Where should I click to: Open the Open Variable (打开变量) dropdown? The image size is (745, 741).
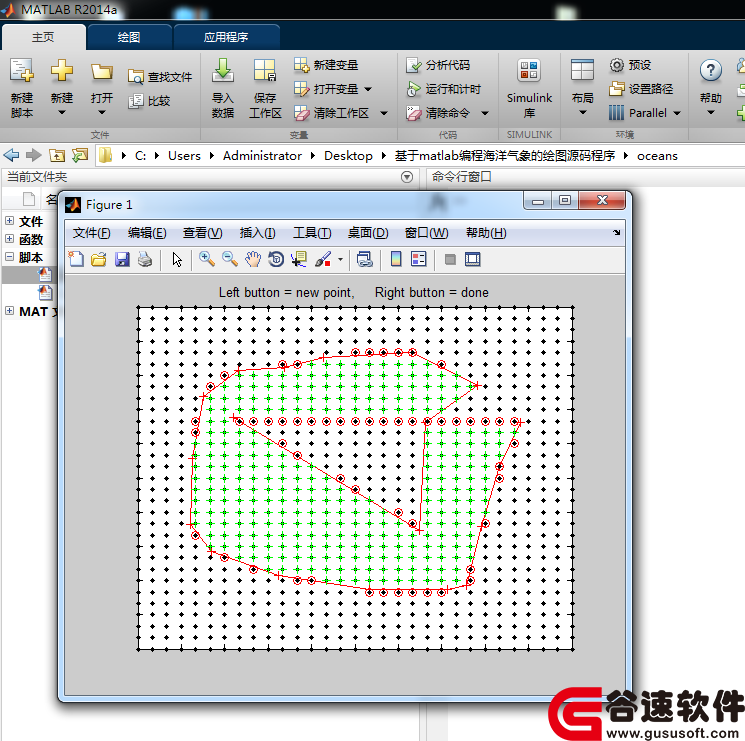(x=368, y=89)
